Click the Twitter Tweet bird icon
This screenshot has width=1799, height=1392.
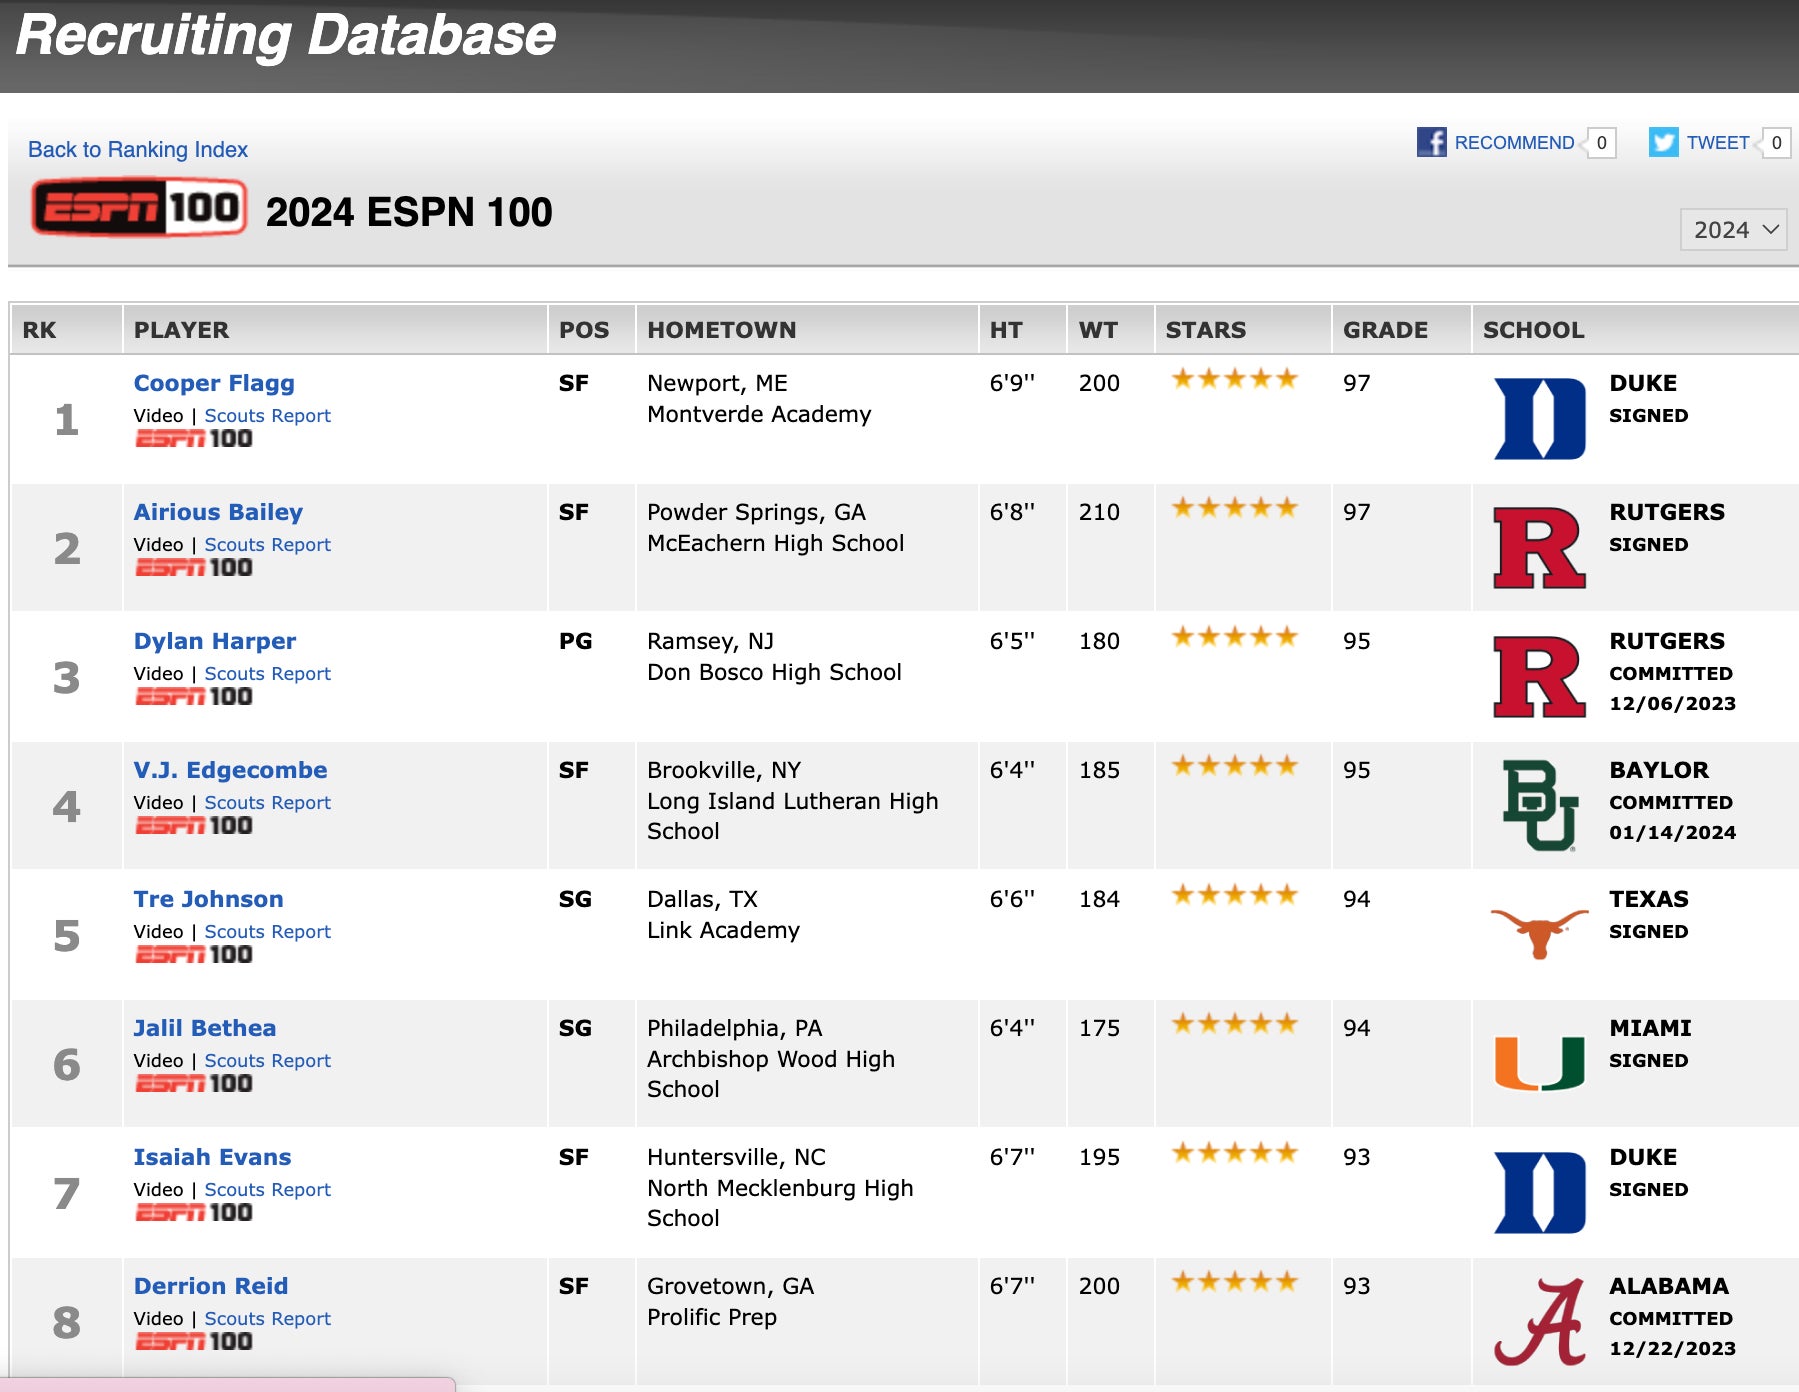(x=1663, y=142)
